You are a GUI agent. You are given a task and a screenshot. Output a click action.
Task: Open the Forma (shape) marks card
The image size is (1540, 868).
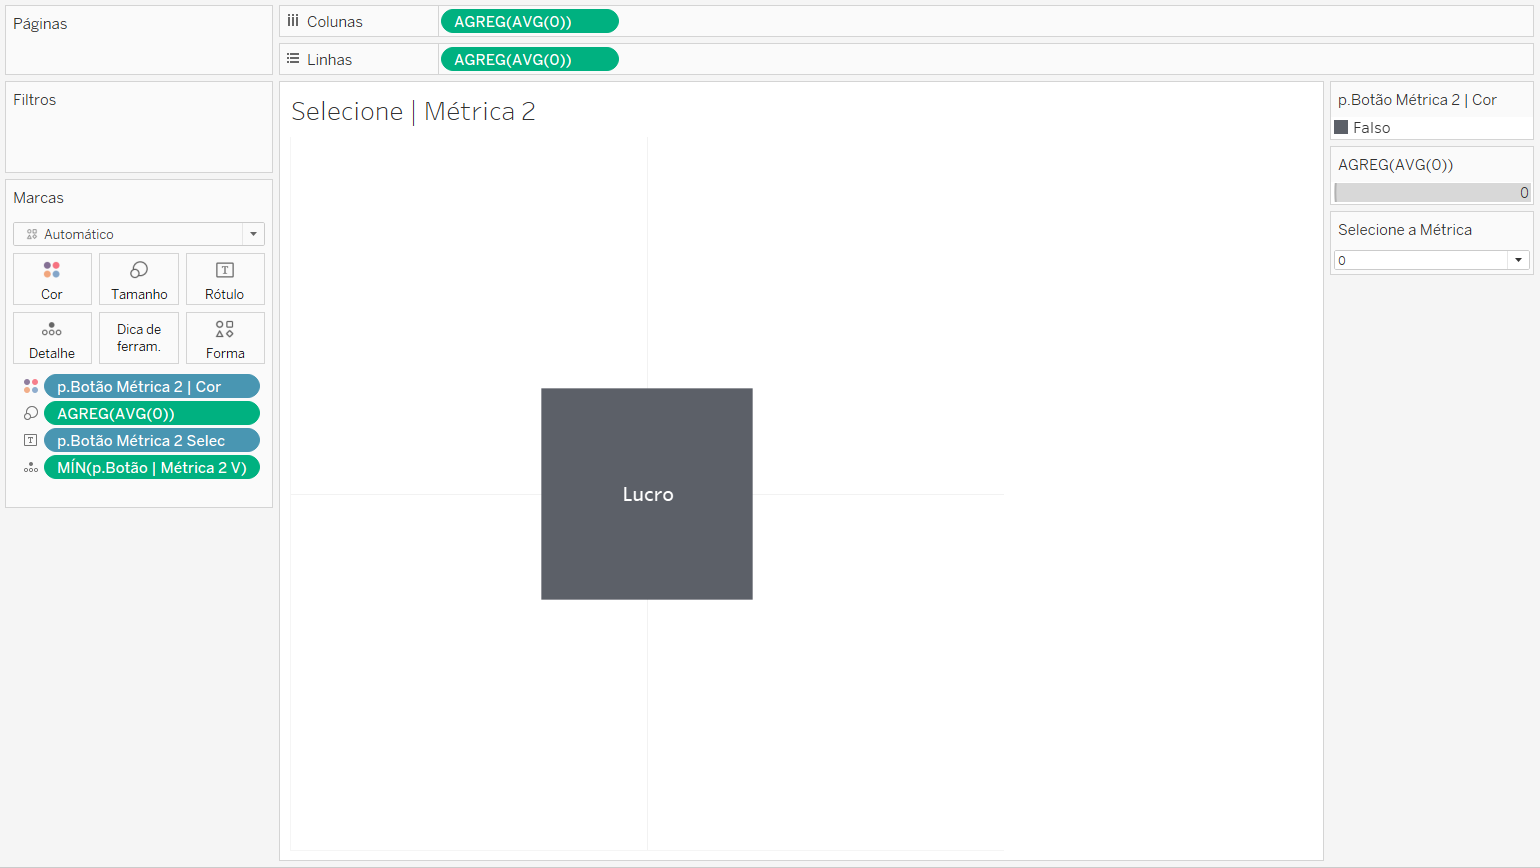225,338
